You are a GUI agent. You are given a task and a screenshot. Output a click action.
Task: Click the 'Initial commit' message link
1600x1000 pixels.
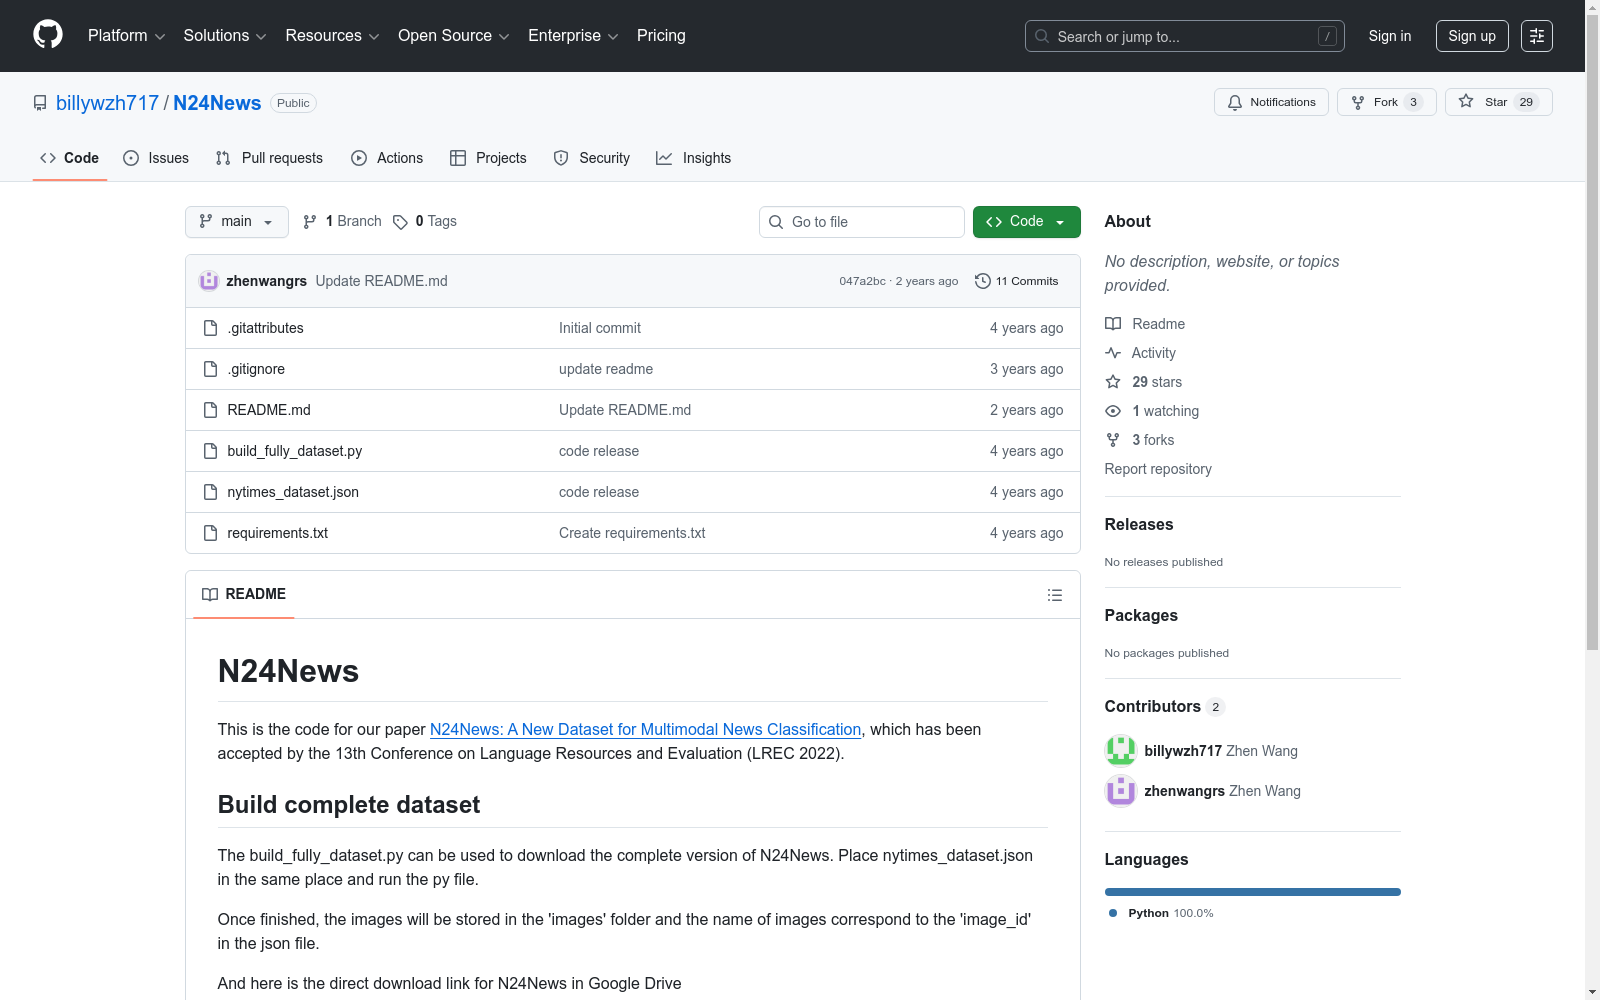point(600,328)
